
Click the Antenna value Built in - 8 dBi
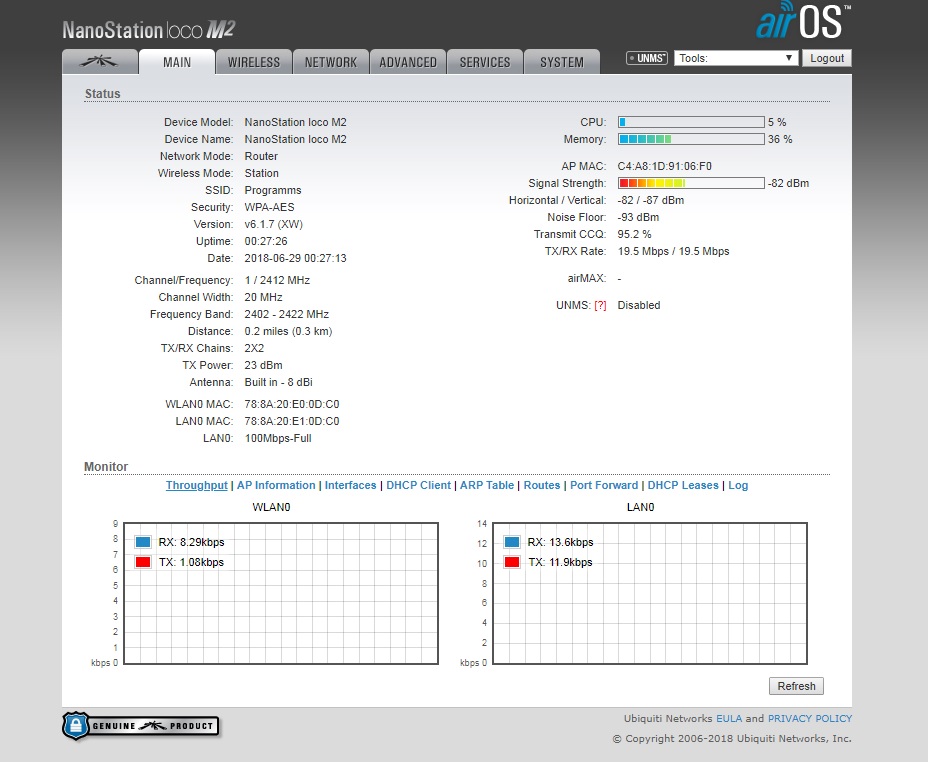click(x=278, y=382)
